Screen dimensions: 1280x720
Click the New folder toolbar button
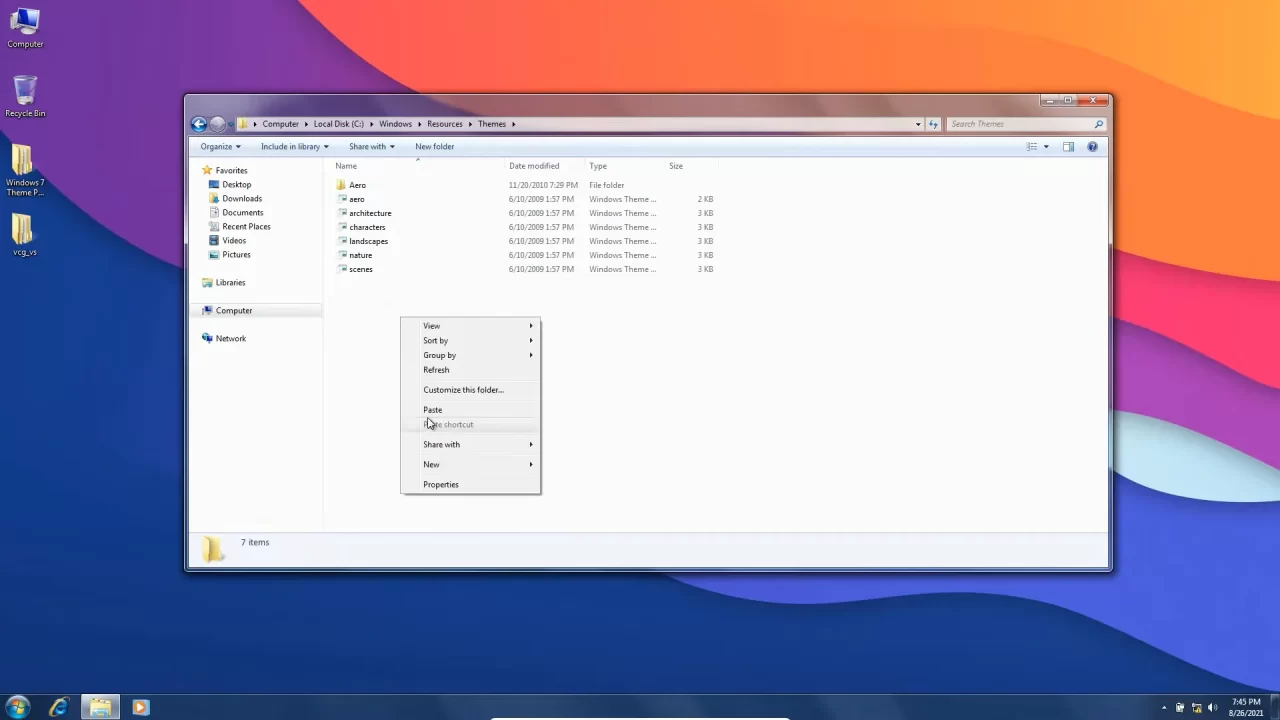[x=435, y=147]
